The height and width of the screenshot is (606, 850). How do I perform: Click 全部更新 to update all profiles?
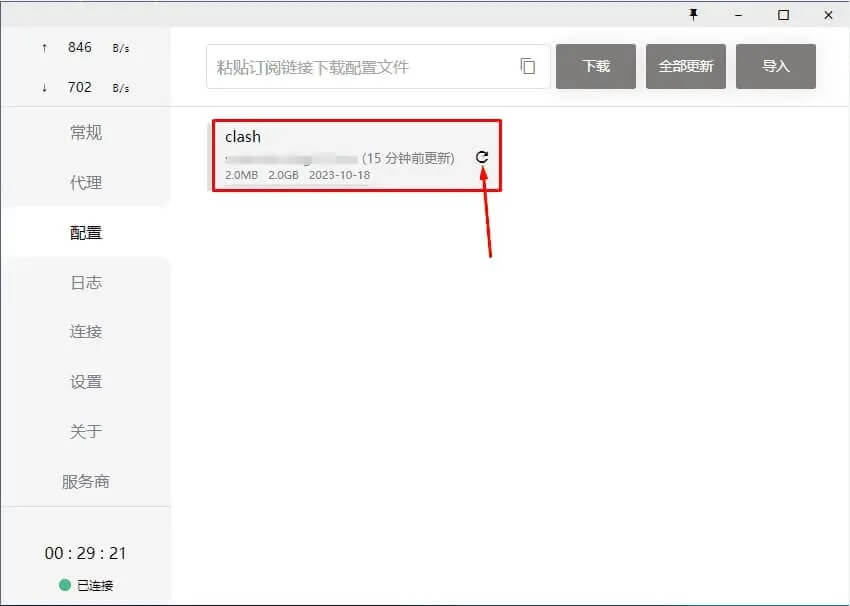click(685, 67)
